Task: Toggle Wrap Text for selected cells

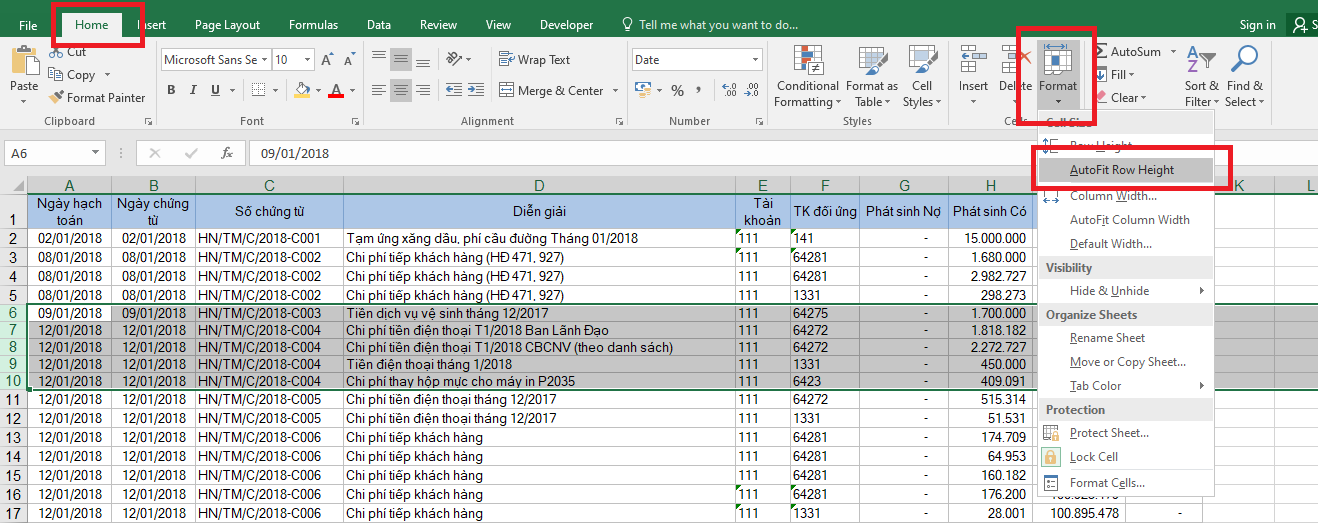Action: pos(534,60)
